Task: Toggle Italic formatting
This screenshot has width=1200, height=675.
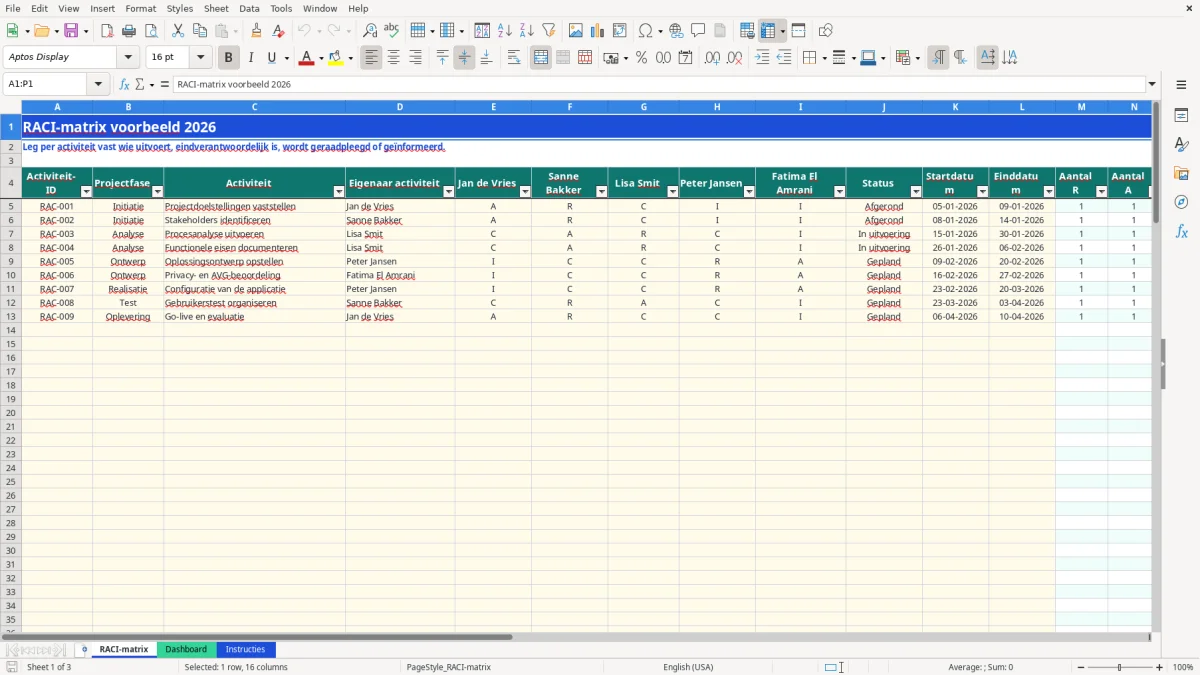Action: pyautogui.click(x=251, y=58)
